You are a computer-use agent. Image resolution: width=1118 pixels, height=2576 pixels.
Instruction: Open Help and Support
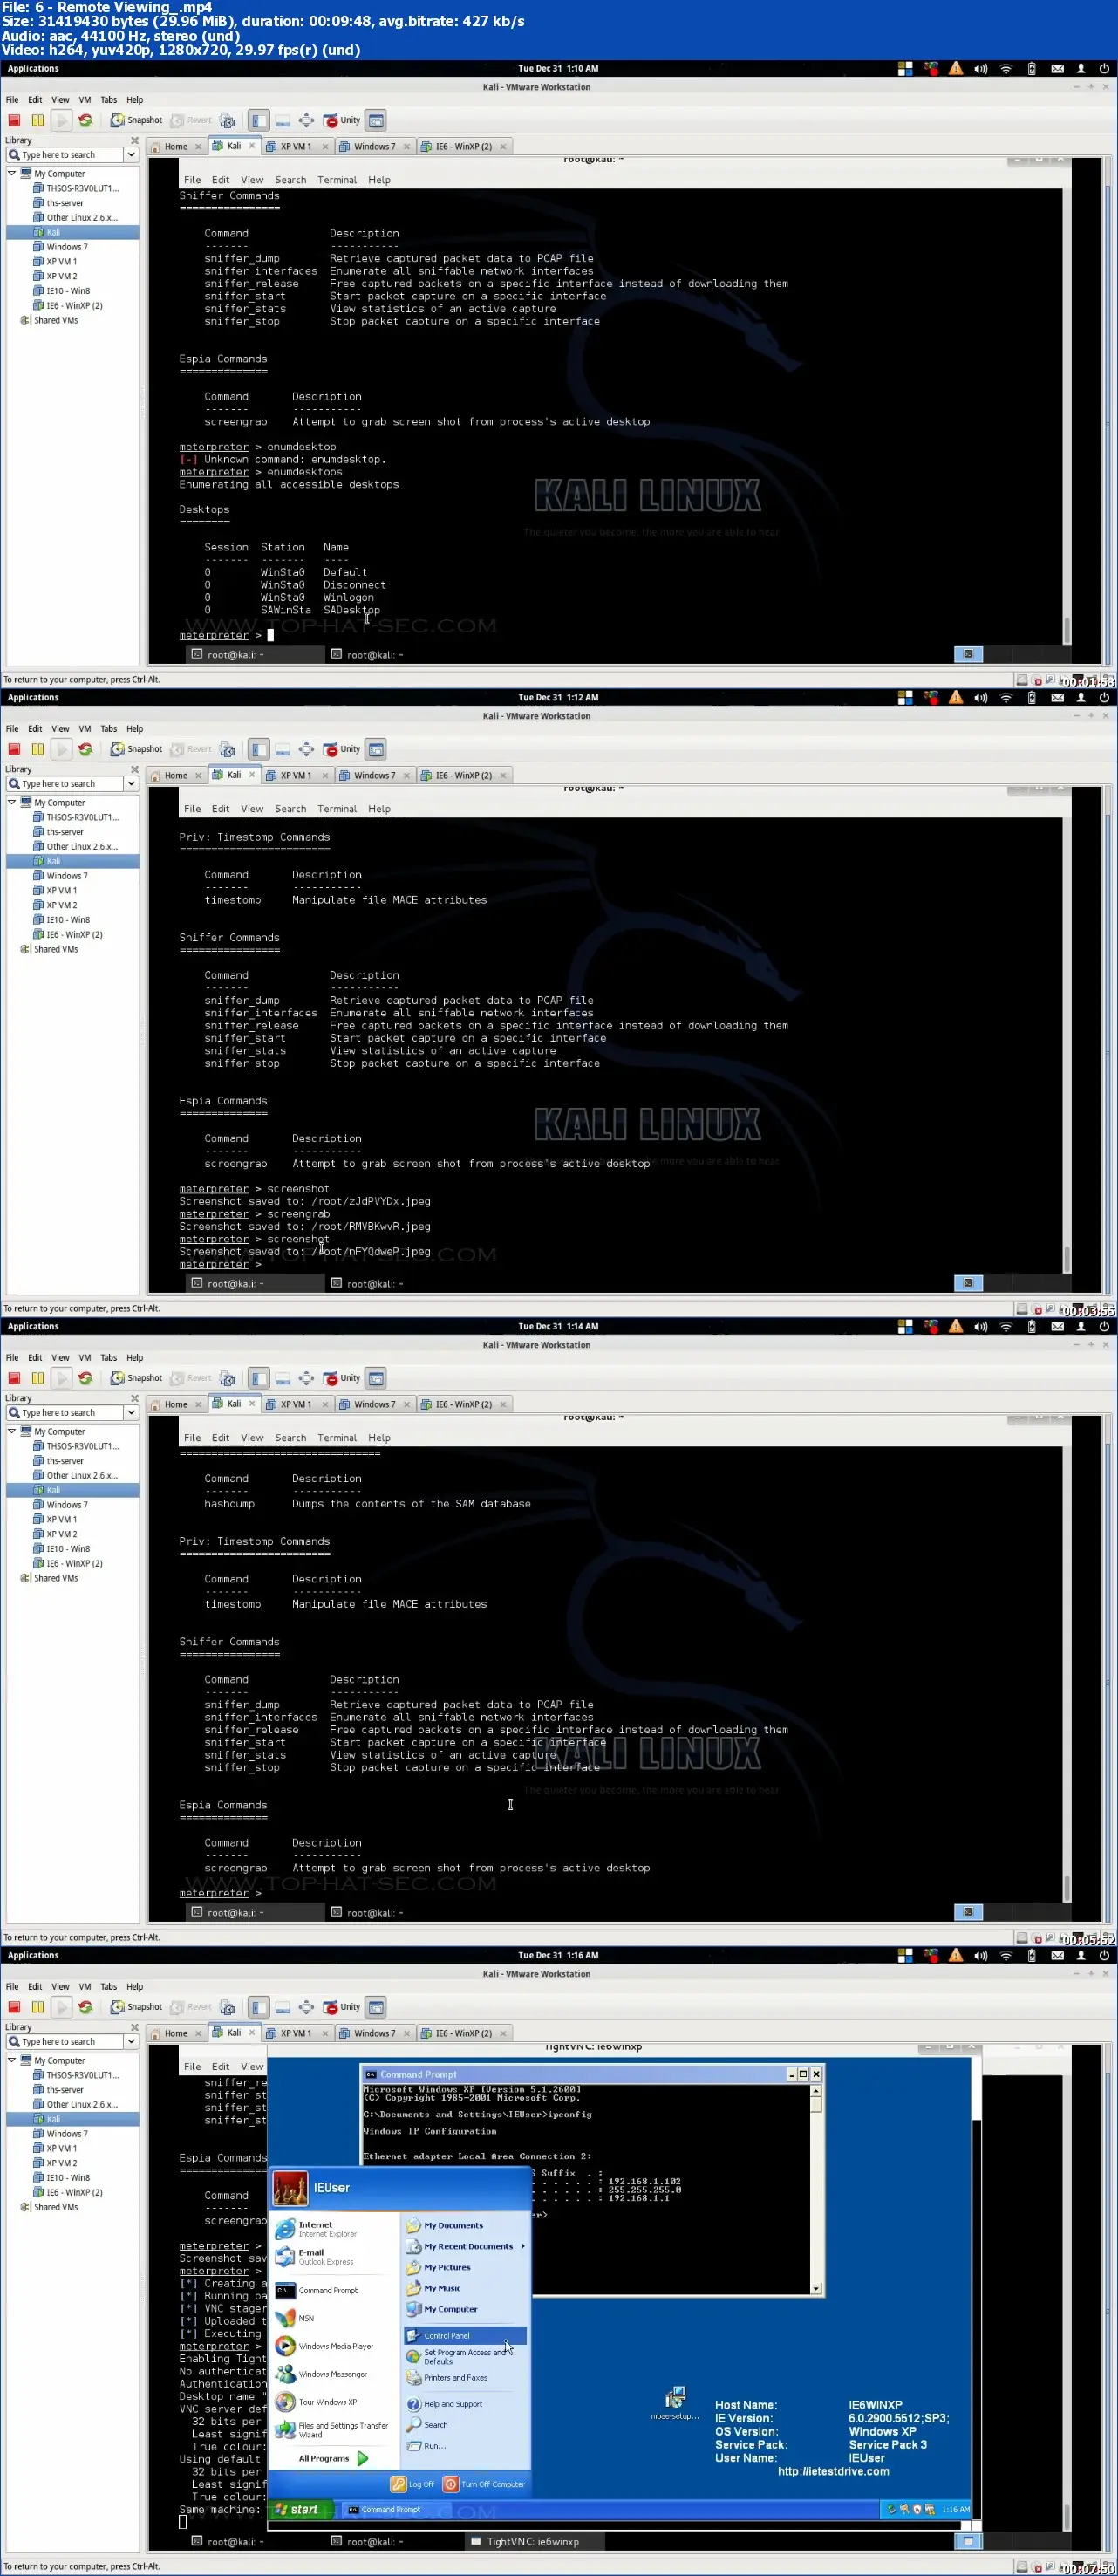click(445, 2404)
